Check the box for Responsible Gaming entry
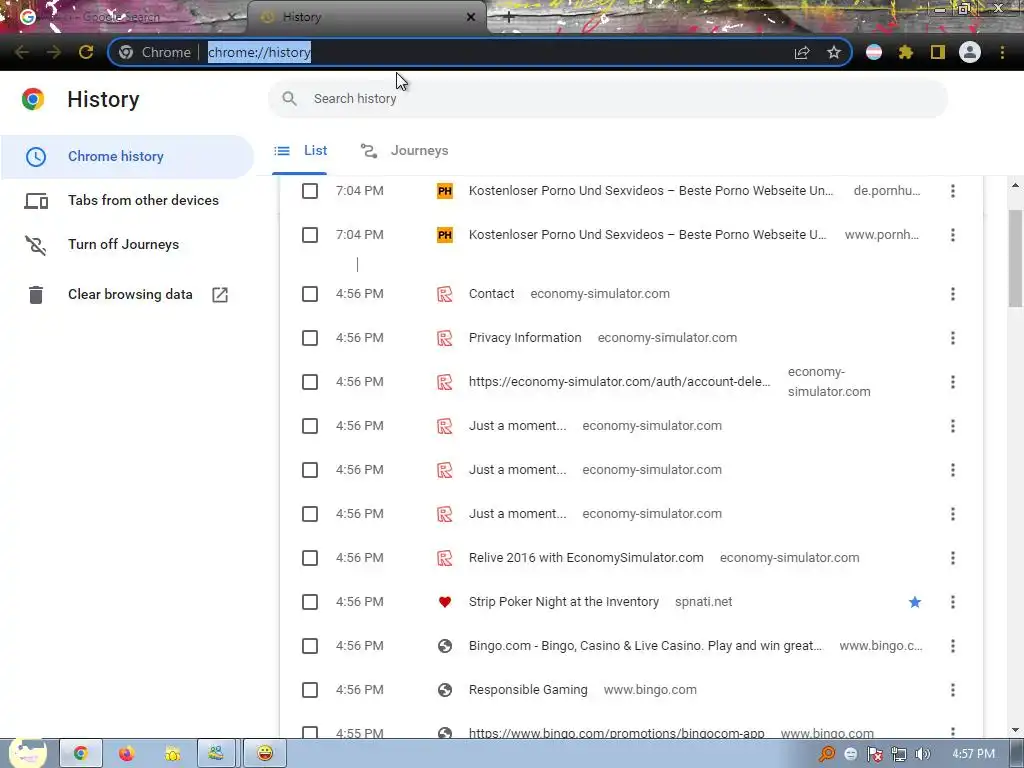Screen dimensions: 1024x768 point(310,690)
